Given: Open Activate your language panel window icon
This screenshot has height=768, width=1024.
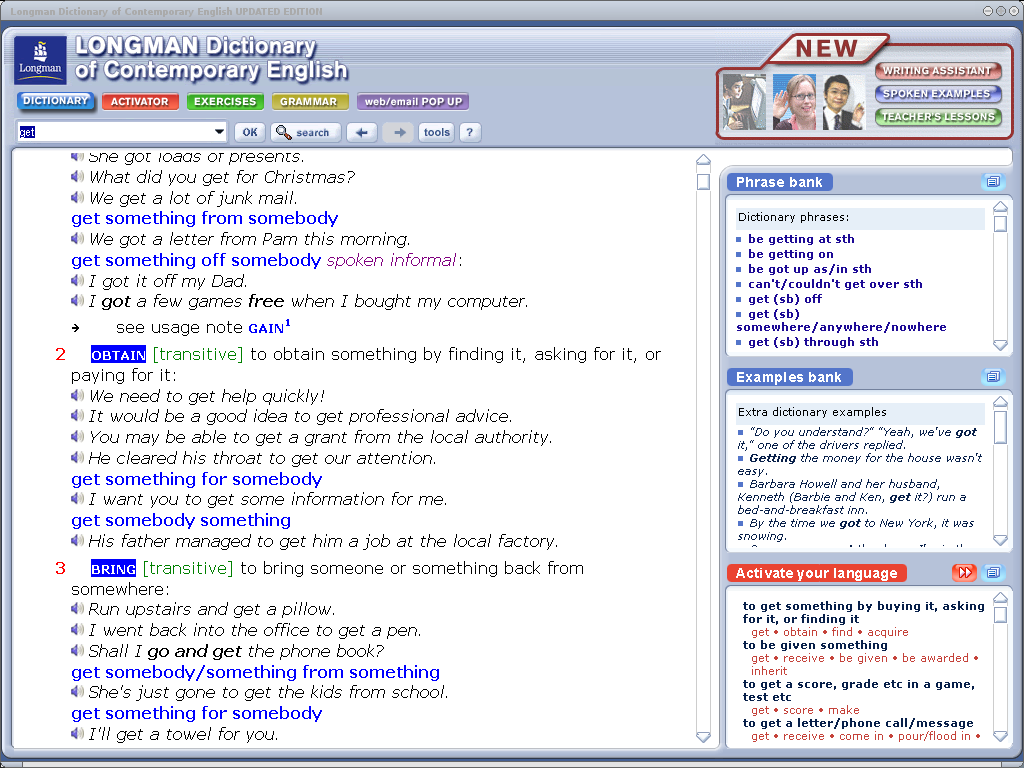Looking at the screenshot, I should 993,573.
